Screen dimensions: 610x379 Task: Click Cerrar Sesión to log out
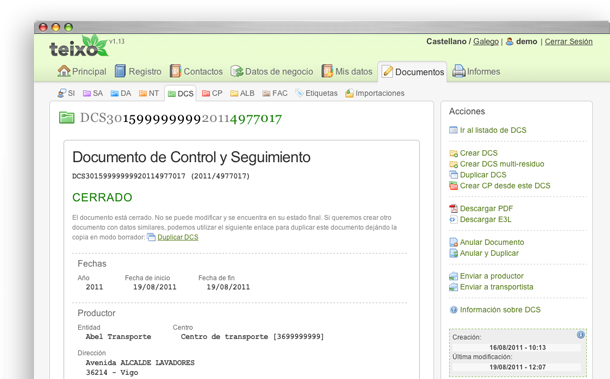(568, 42)
